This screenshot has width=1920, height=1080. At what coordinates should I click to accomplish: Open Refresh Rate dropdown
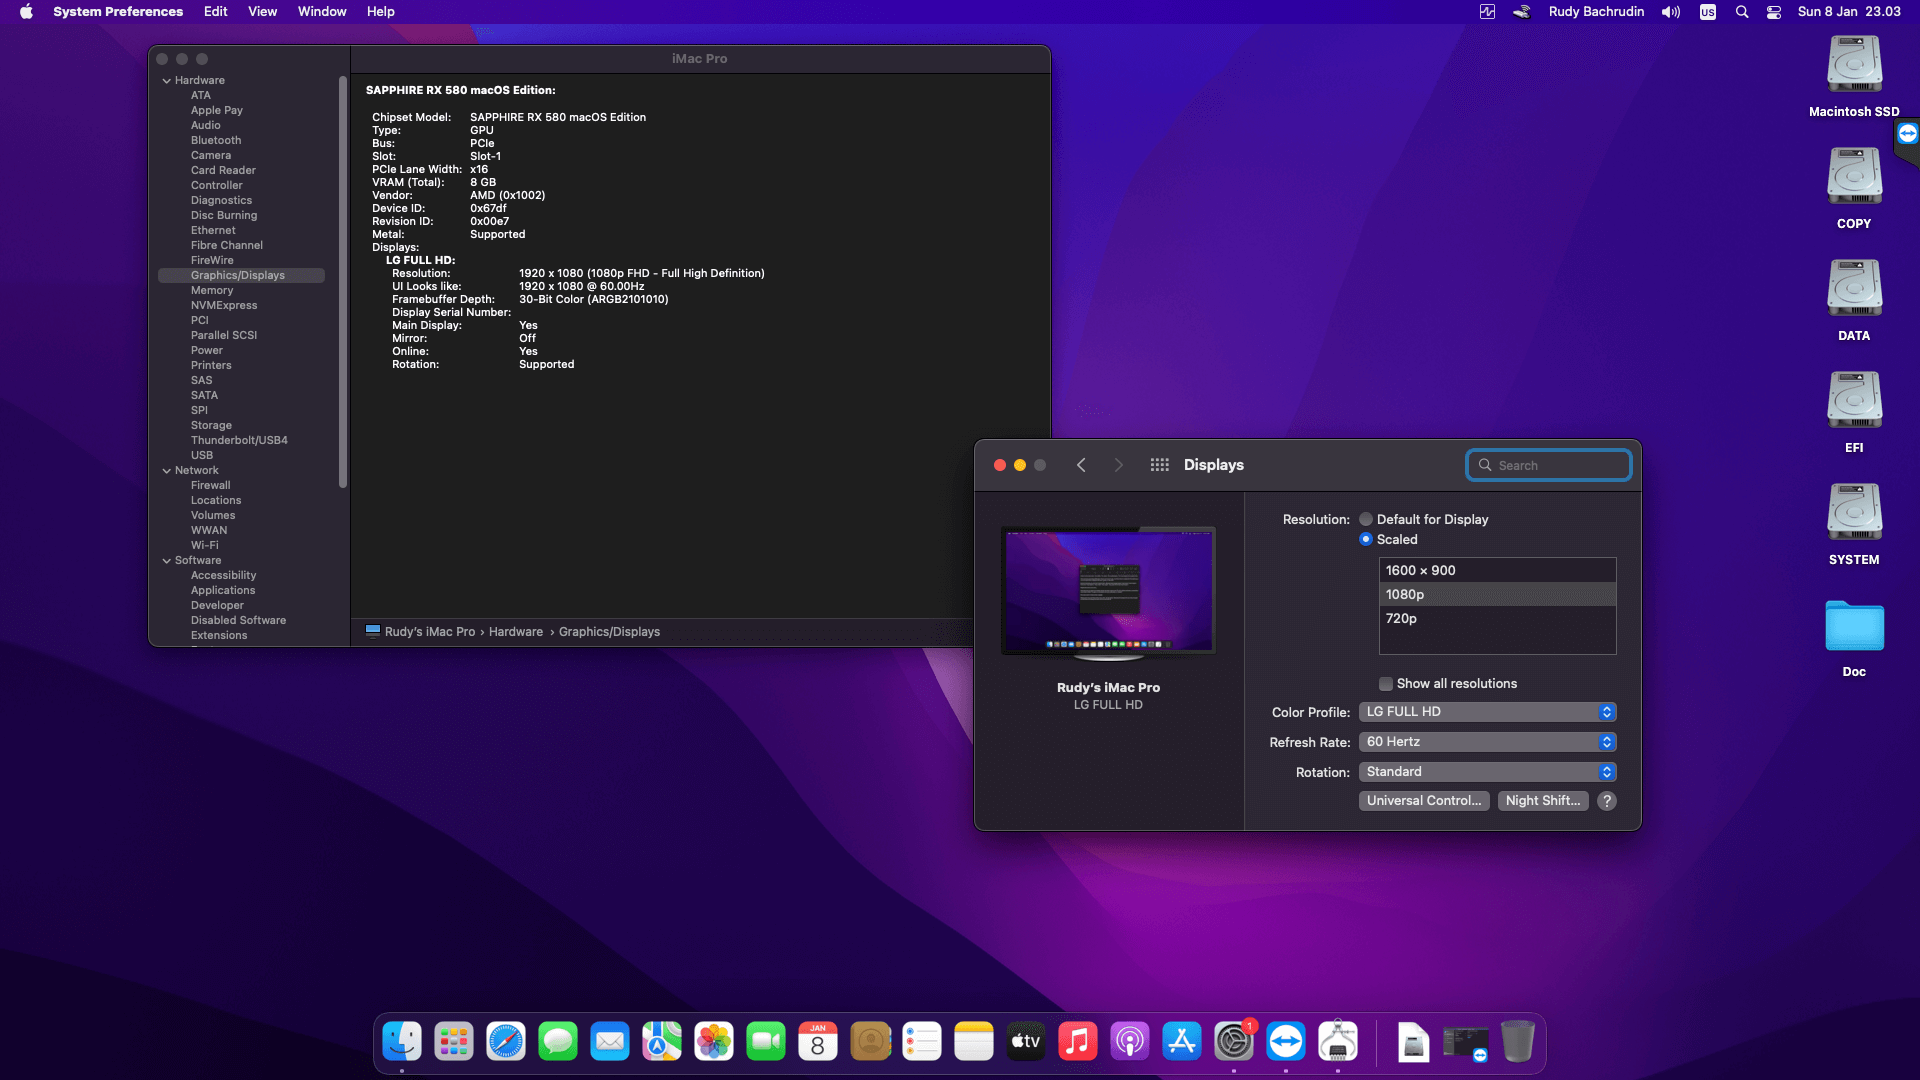pyautogui.click(x=1488, y=742)
